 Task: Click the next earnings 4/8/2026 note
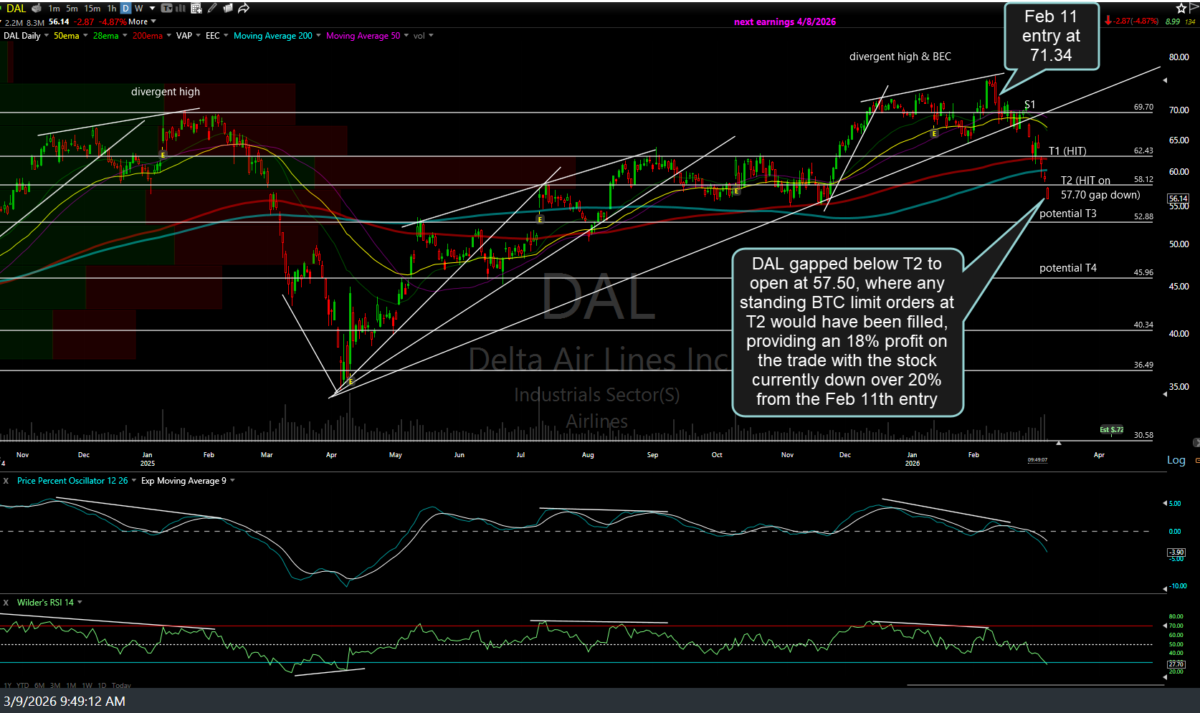(x=774, y=21)
